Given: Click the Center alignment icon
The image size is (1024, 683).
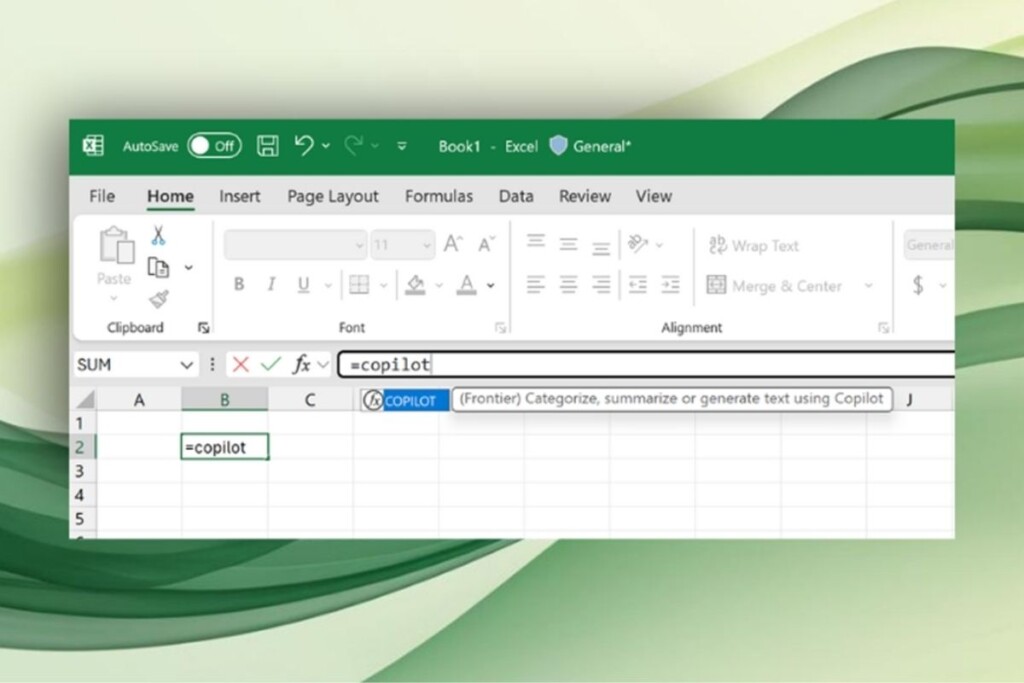Looking at the screenshot, I should point(568,285).
